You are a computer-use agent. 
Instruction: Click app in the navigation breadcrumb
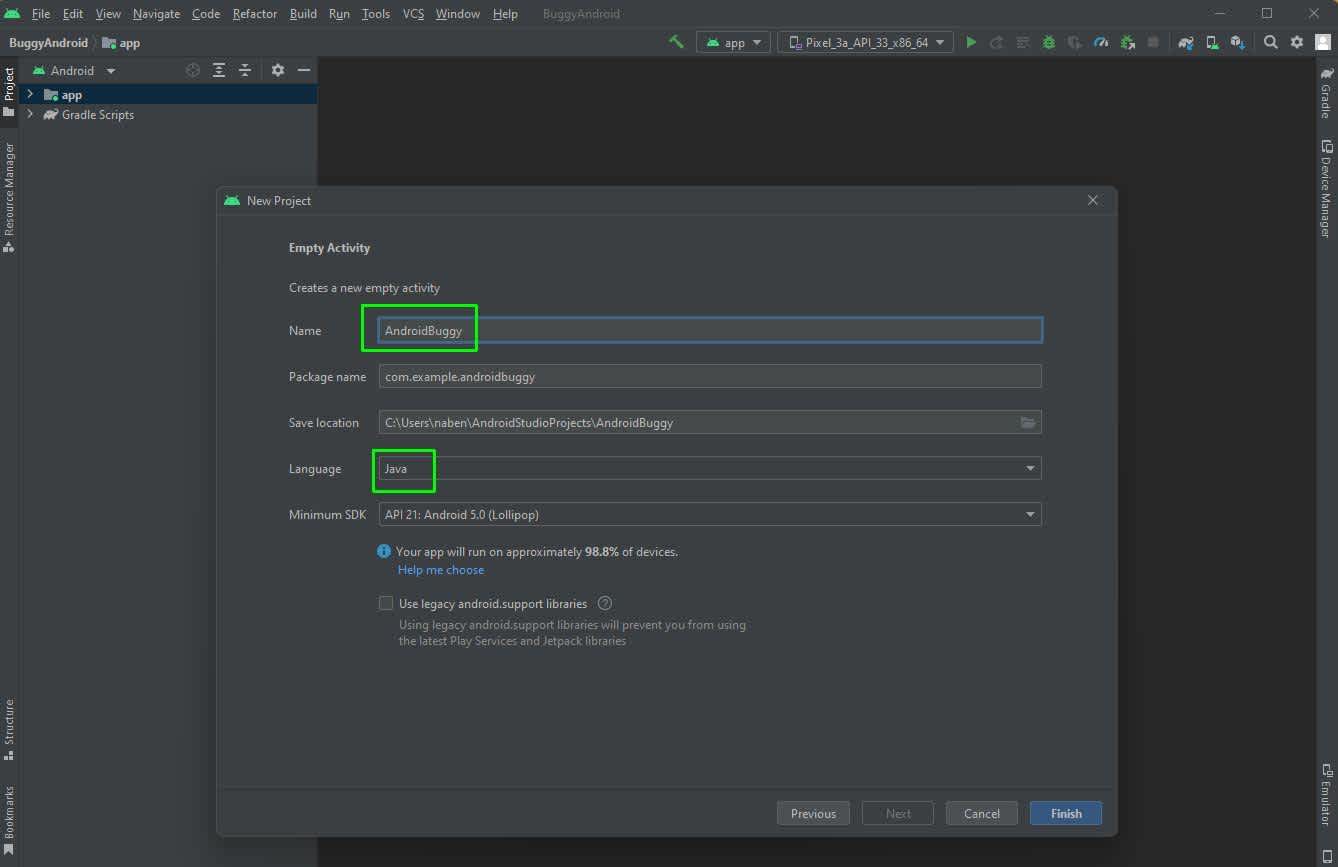(x=121, y=43)
